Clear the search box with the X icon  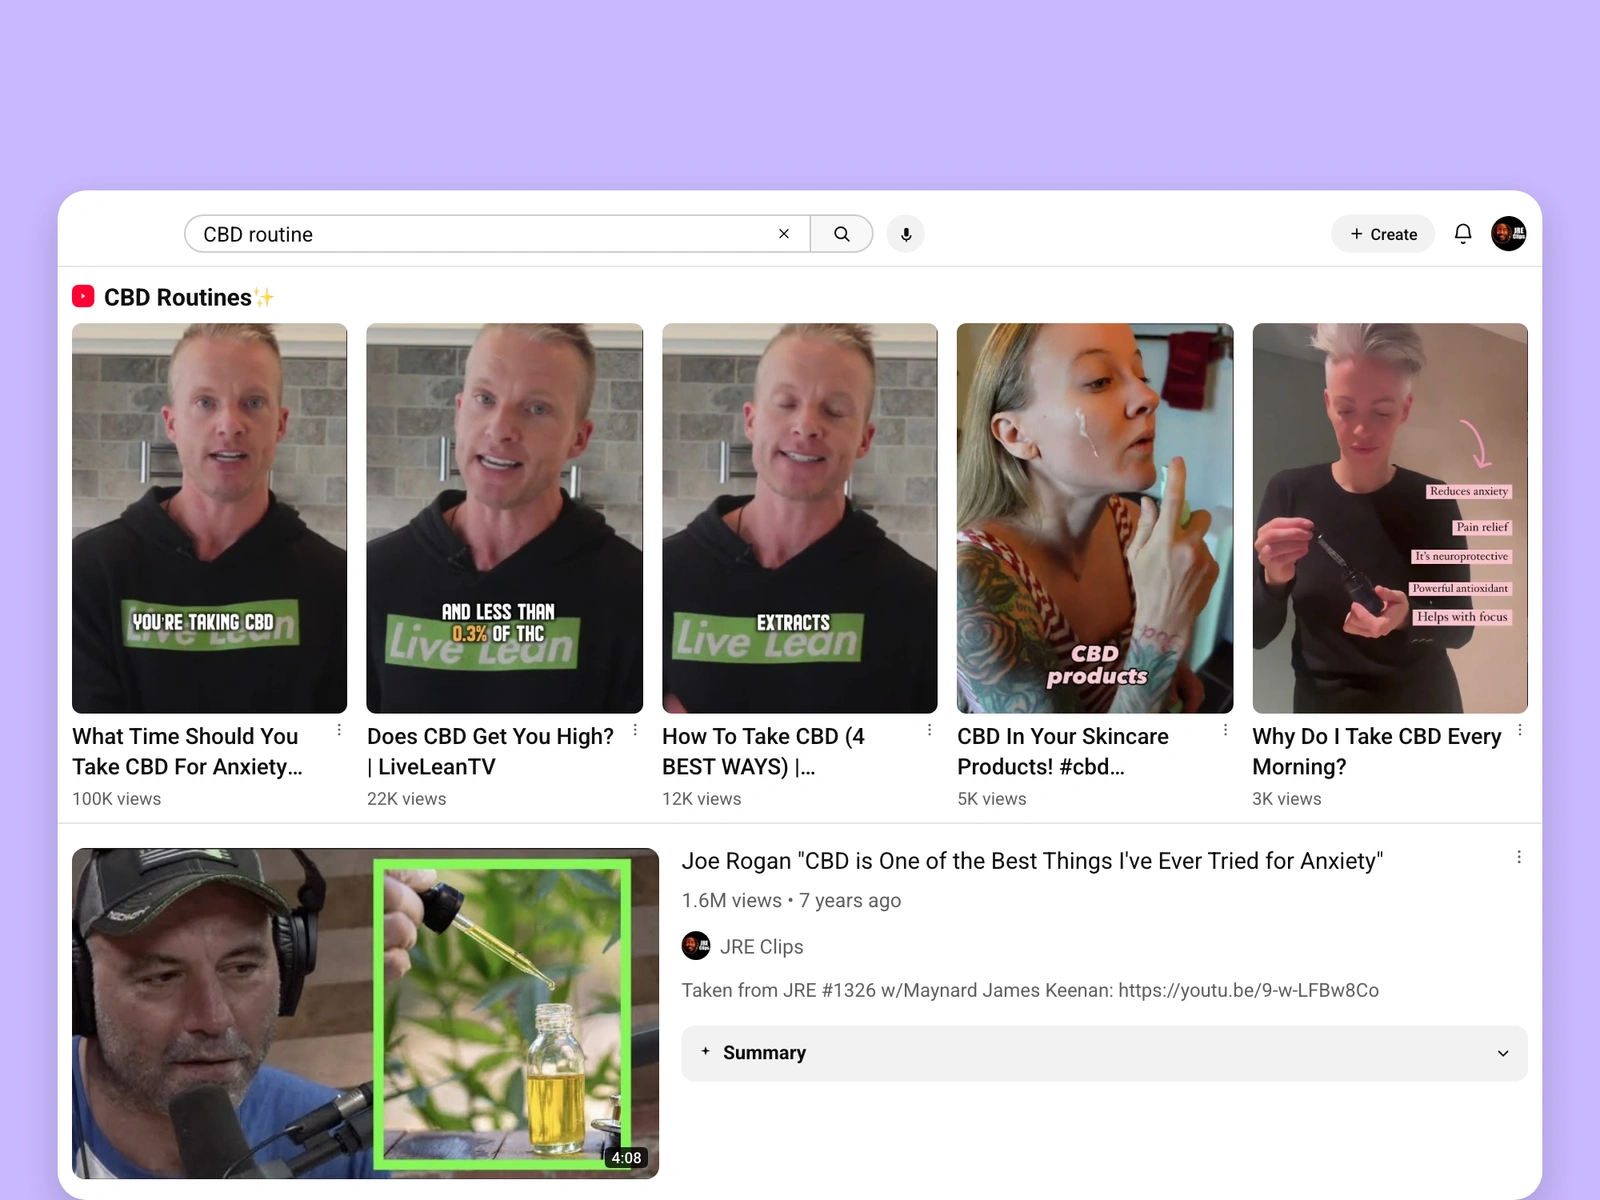784,234
